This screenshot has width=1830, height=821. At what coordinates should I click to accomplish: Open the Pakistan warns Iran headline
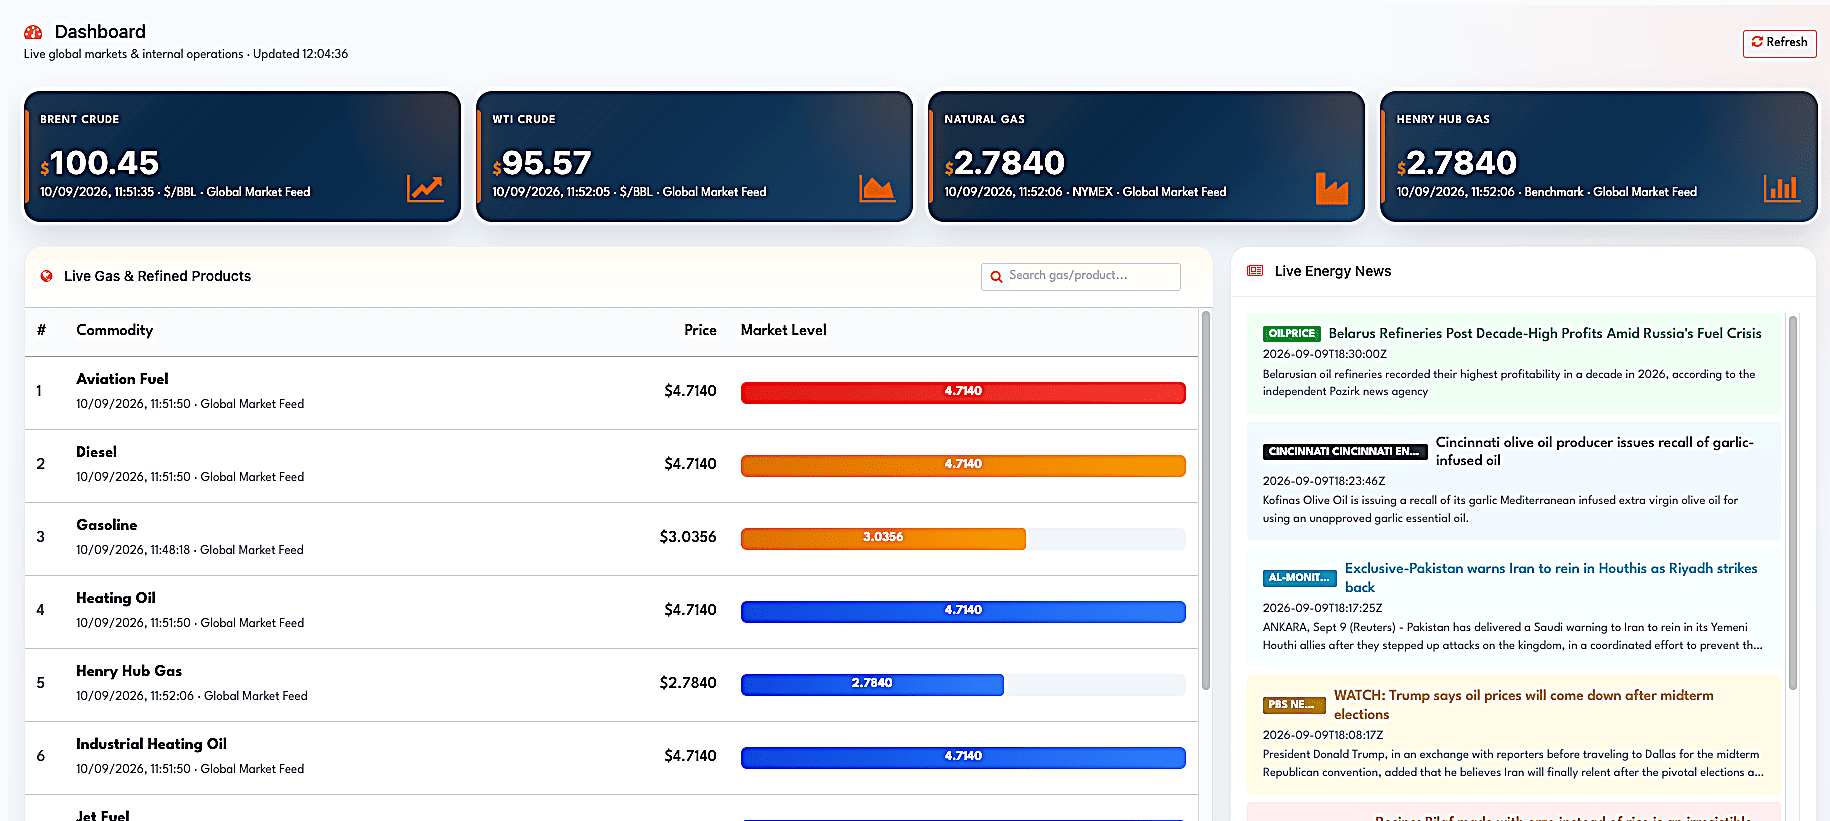click(1551, 578)
